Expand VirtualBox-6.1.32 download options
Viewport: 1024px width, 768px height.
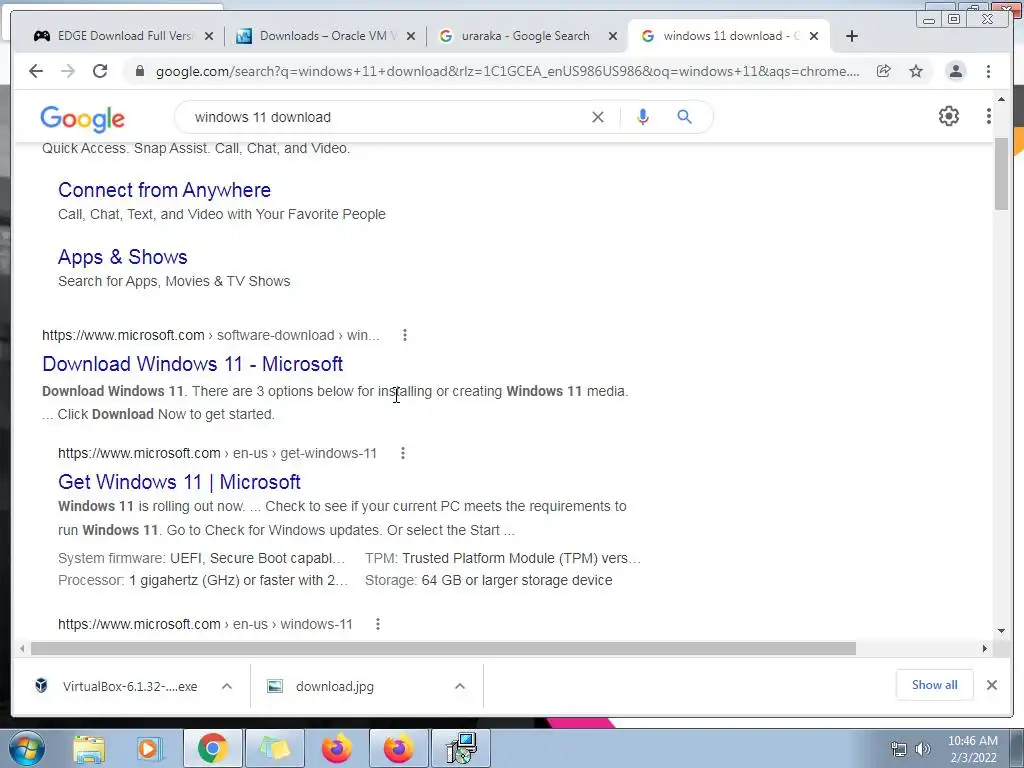click(227, 686)
